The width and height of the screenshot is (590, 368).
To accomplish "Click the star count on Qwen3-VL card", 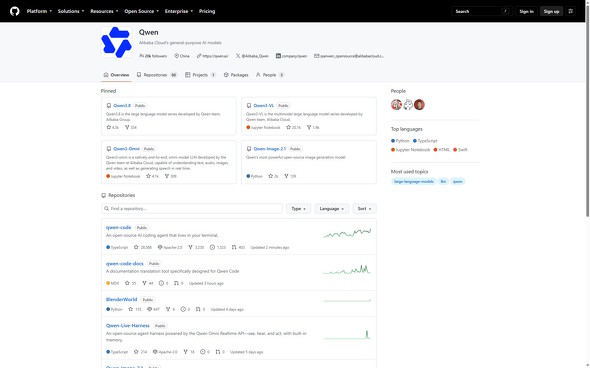I will pos(293,128).
